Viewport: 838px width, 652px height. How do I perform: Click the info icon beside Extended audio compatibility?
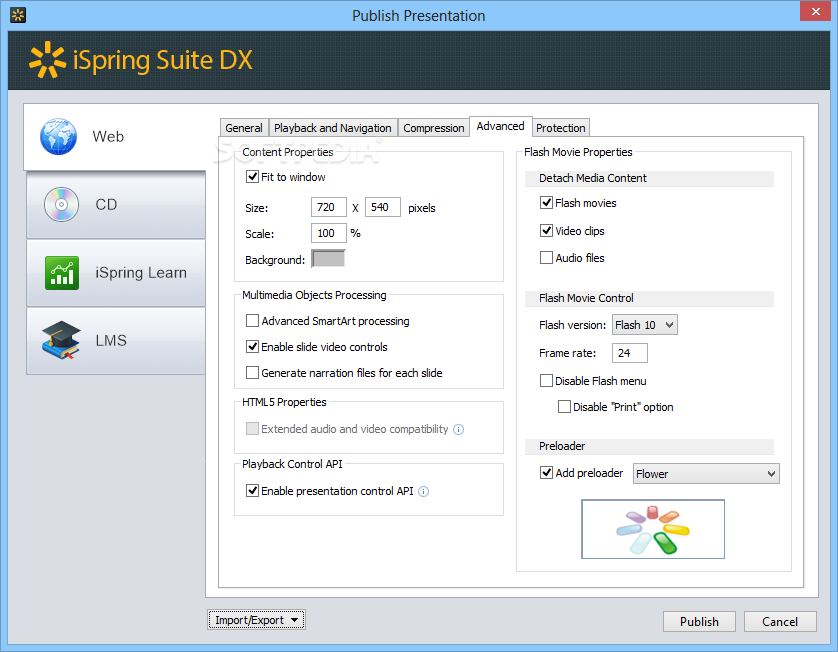(x=459, y=430)
